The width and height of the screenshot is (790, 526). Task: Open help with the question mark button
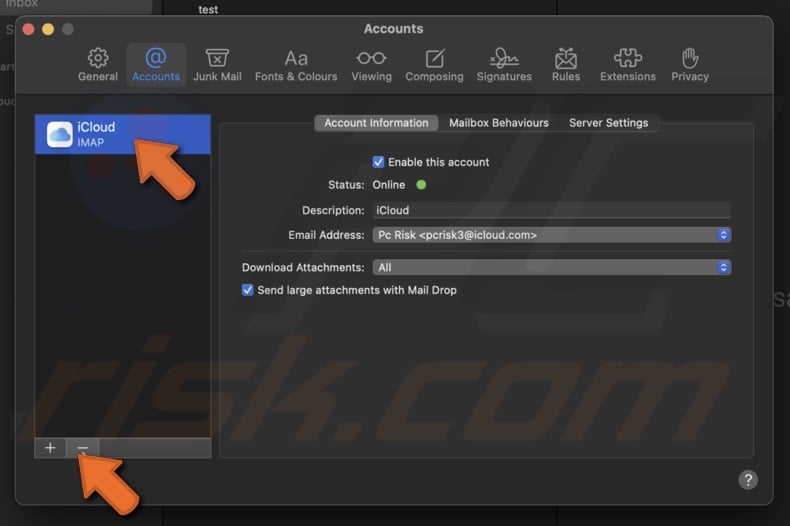tap(748, 480)
